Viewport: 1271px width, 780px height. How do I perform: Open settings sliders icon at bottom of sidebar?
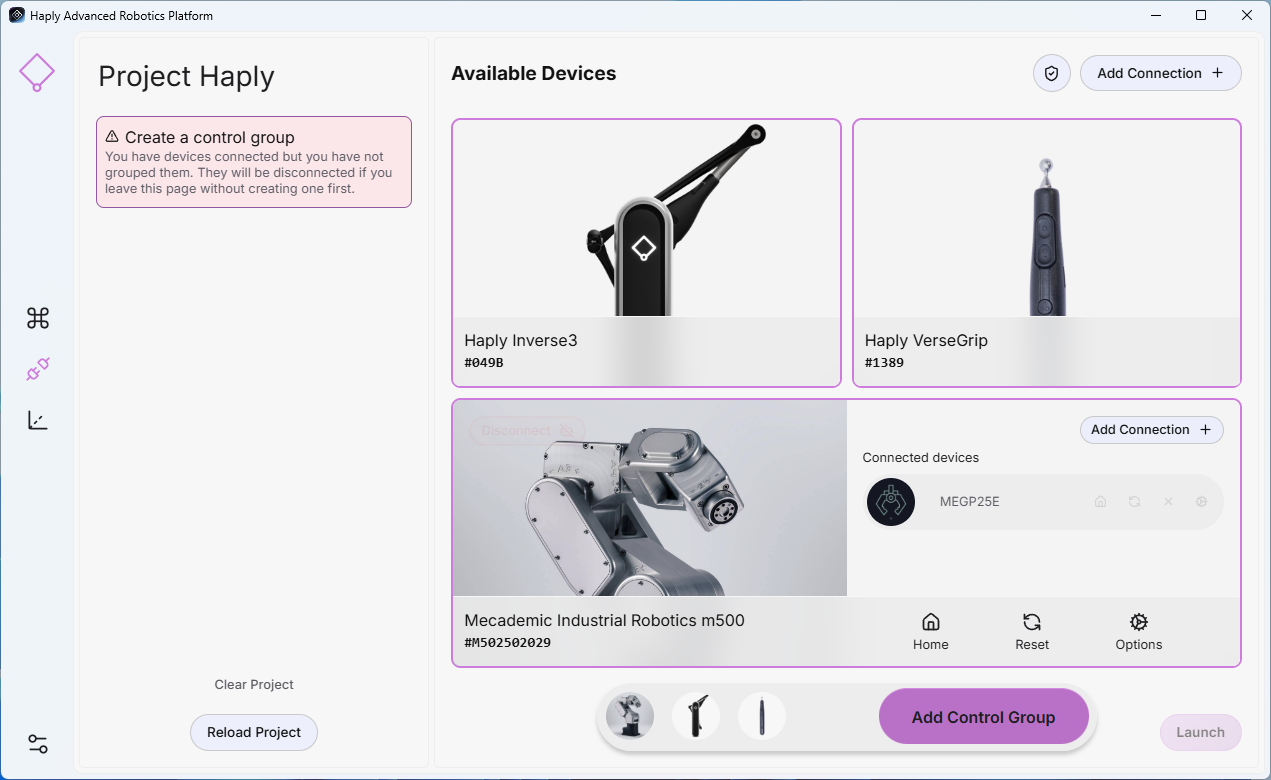(38, 744)
